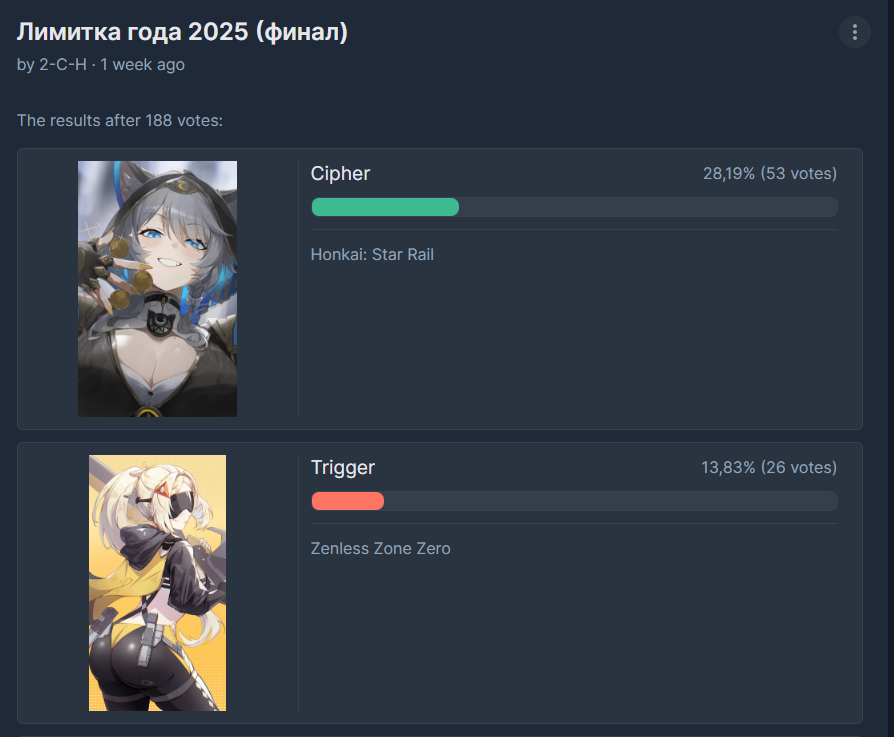Click the Cipher 28,19% vote count
The height and width of the screenshot is (737, 894).
click(x=770, y=173)
